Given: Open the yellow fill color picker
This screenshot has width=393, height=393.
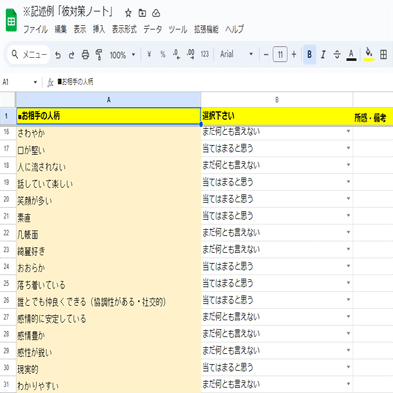Looking at the screenshot, I should (x=369, y=54).
